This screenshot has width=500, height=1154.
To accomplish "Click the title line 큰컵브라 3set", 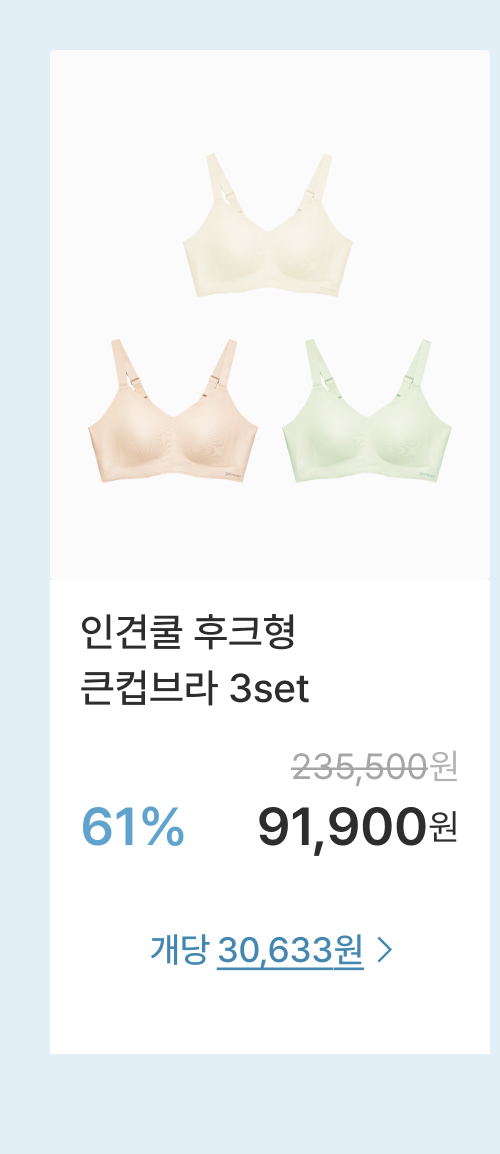I will (195, 690).
